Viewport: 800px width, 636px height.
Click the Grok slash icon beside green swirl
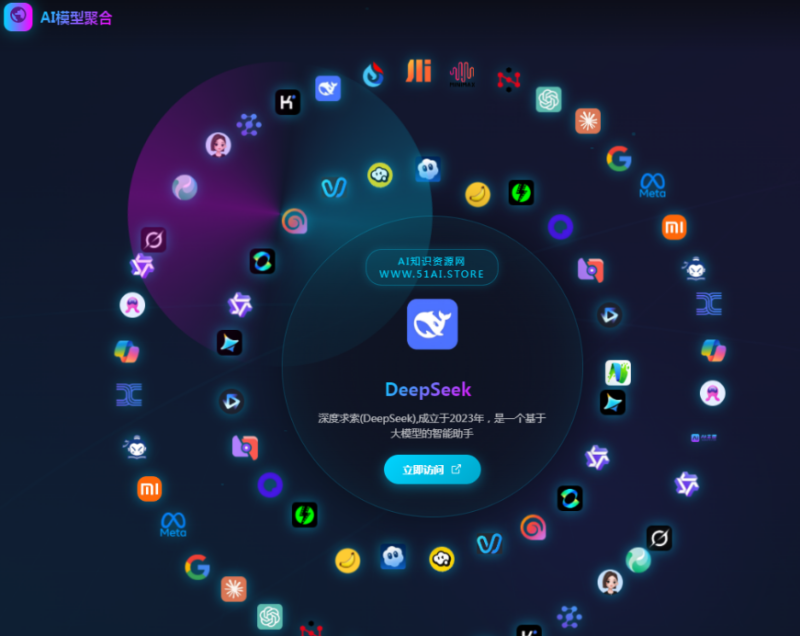(x=659, y=538)
